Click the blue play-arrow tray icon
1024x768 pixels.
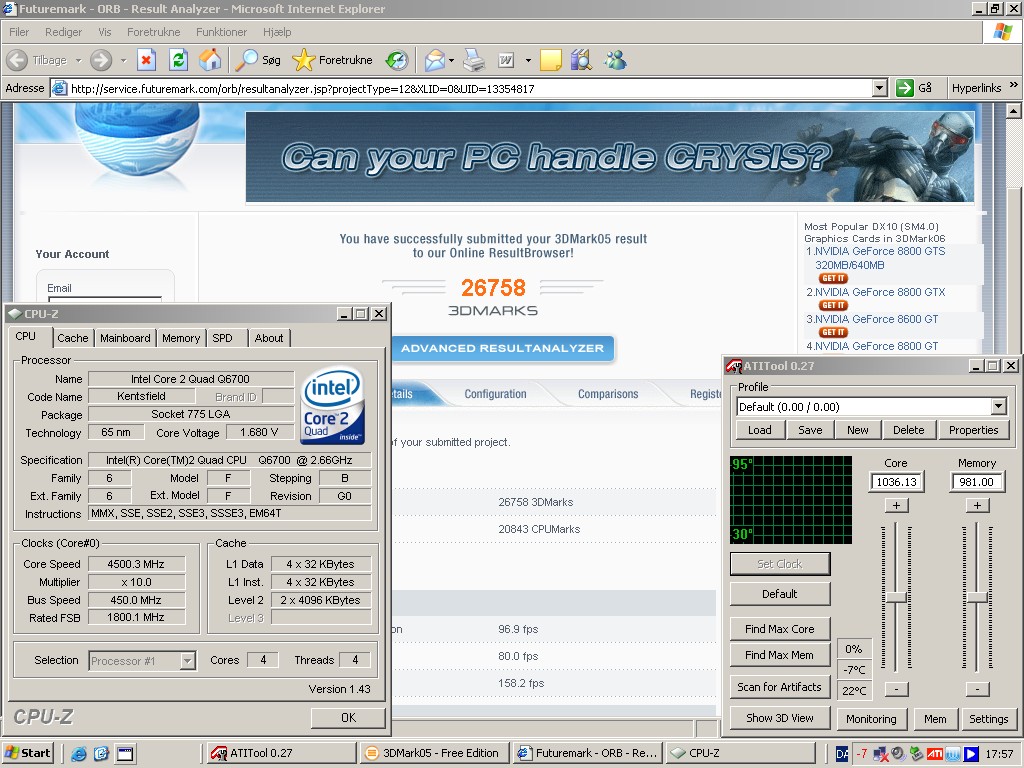[971, 754]
